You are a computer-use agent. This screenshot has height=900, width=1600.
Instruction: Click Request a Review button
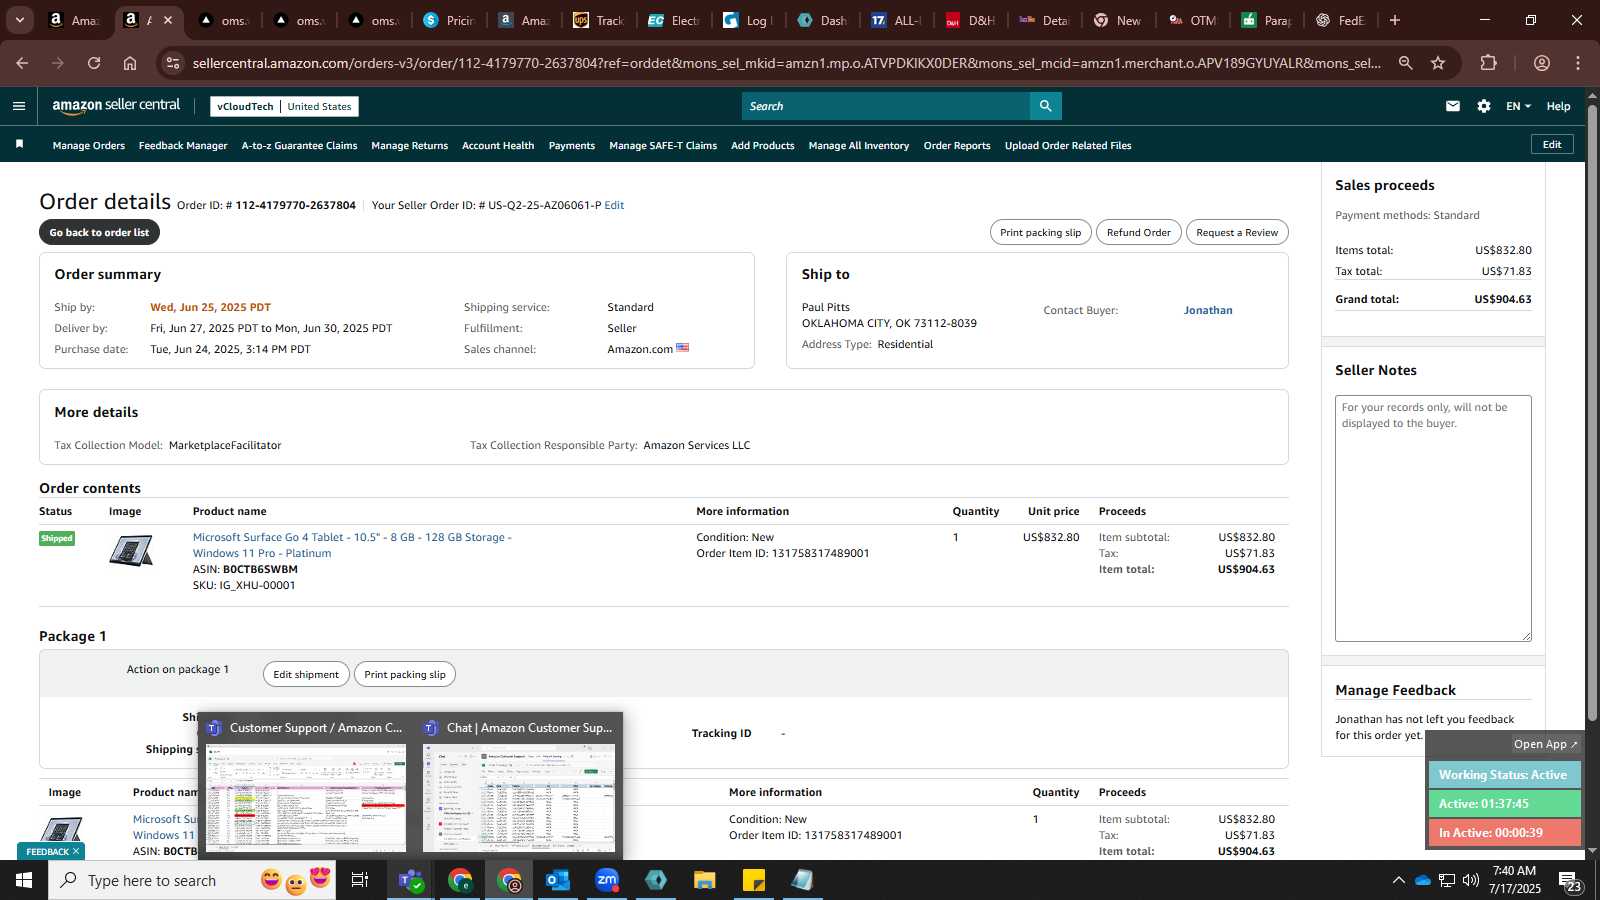click(x=1237, y=232)
